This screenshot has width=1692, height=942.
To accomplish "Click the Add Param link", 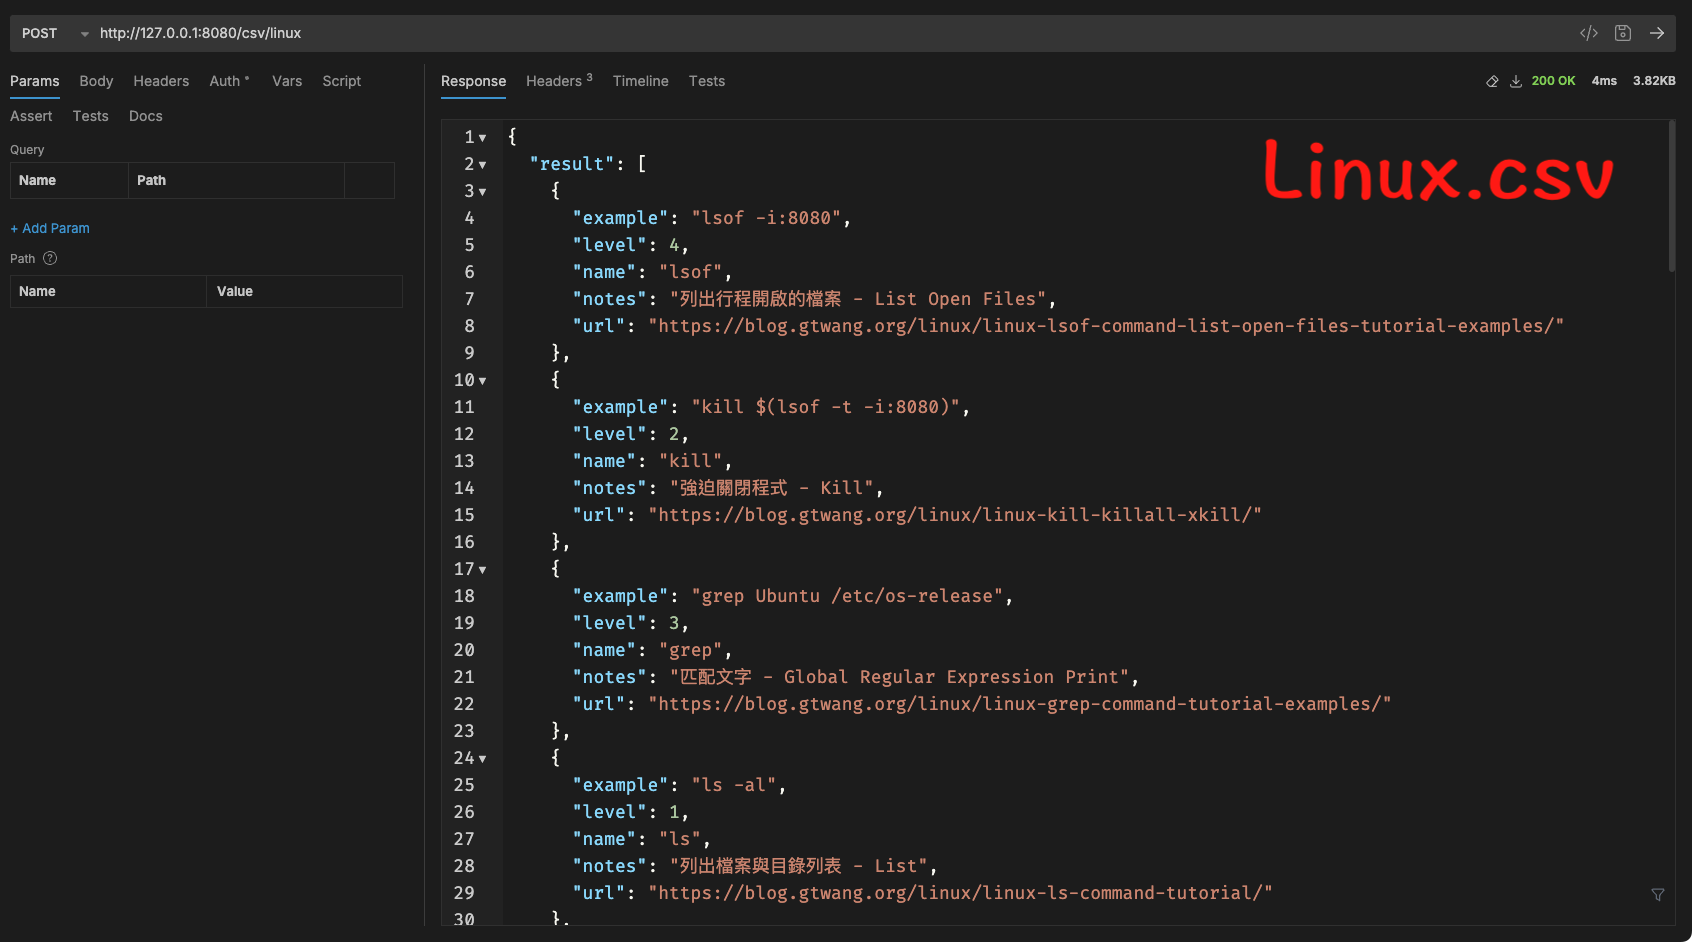I will pyautogui.click(x=50, y=228).
